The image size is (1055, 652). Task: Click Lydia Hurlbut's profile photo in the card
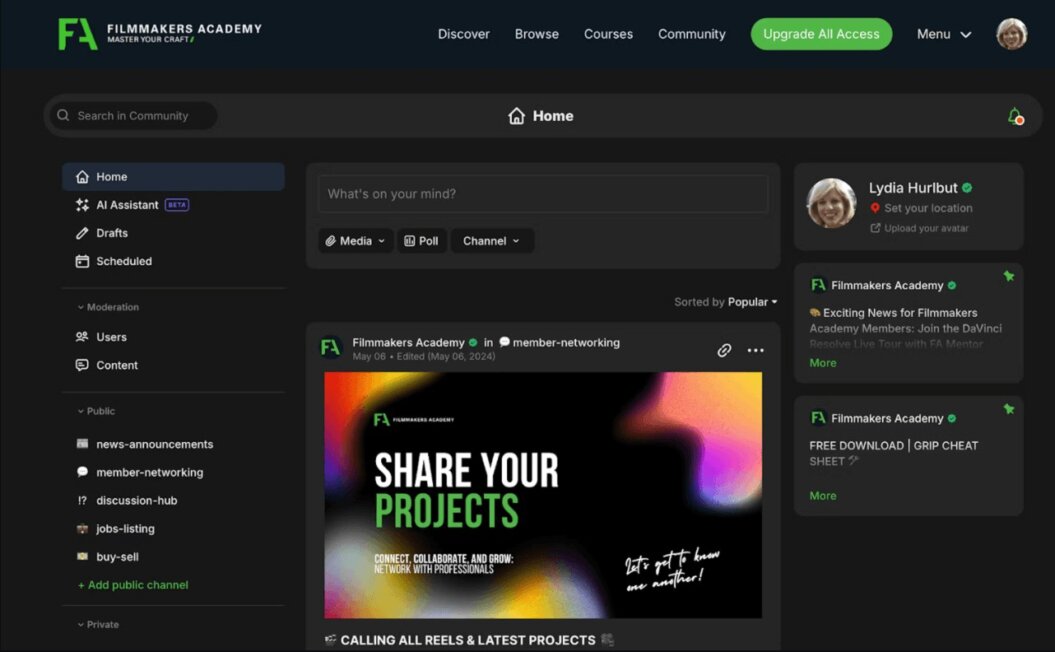pyautogui.click(x=832, y=203)
